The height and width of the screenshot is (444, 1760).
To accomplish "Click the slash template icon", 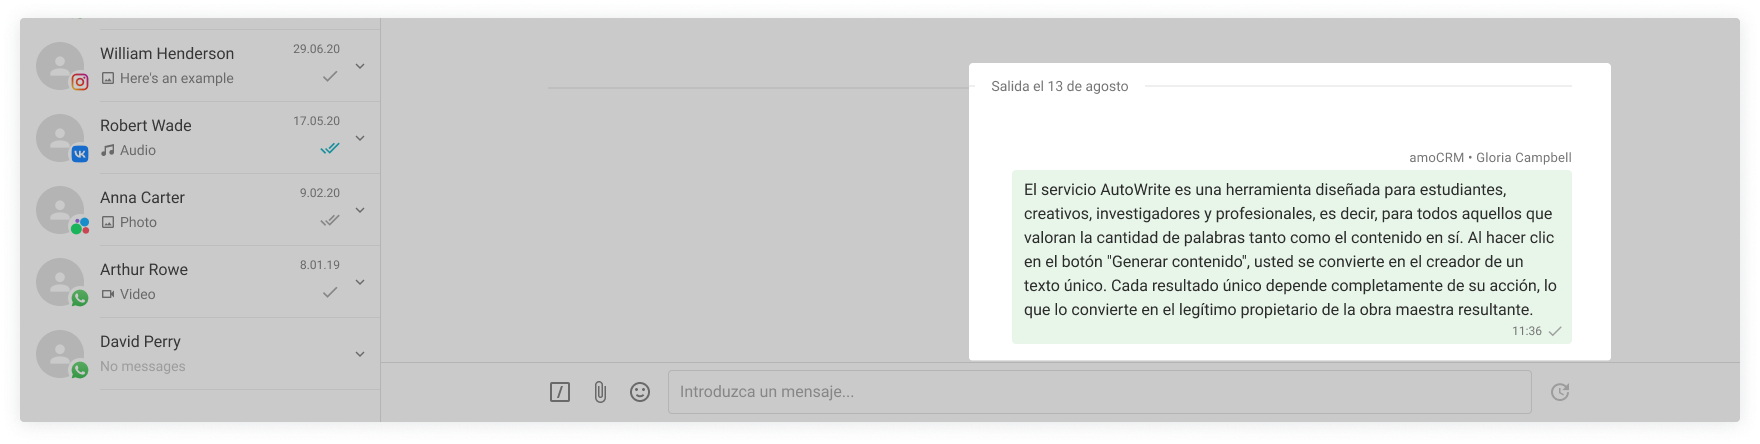I will click(560, 392).
